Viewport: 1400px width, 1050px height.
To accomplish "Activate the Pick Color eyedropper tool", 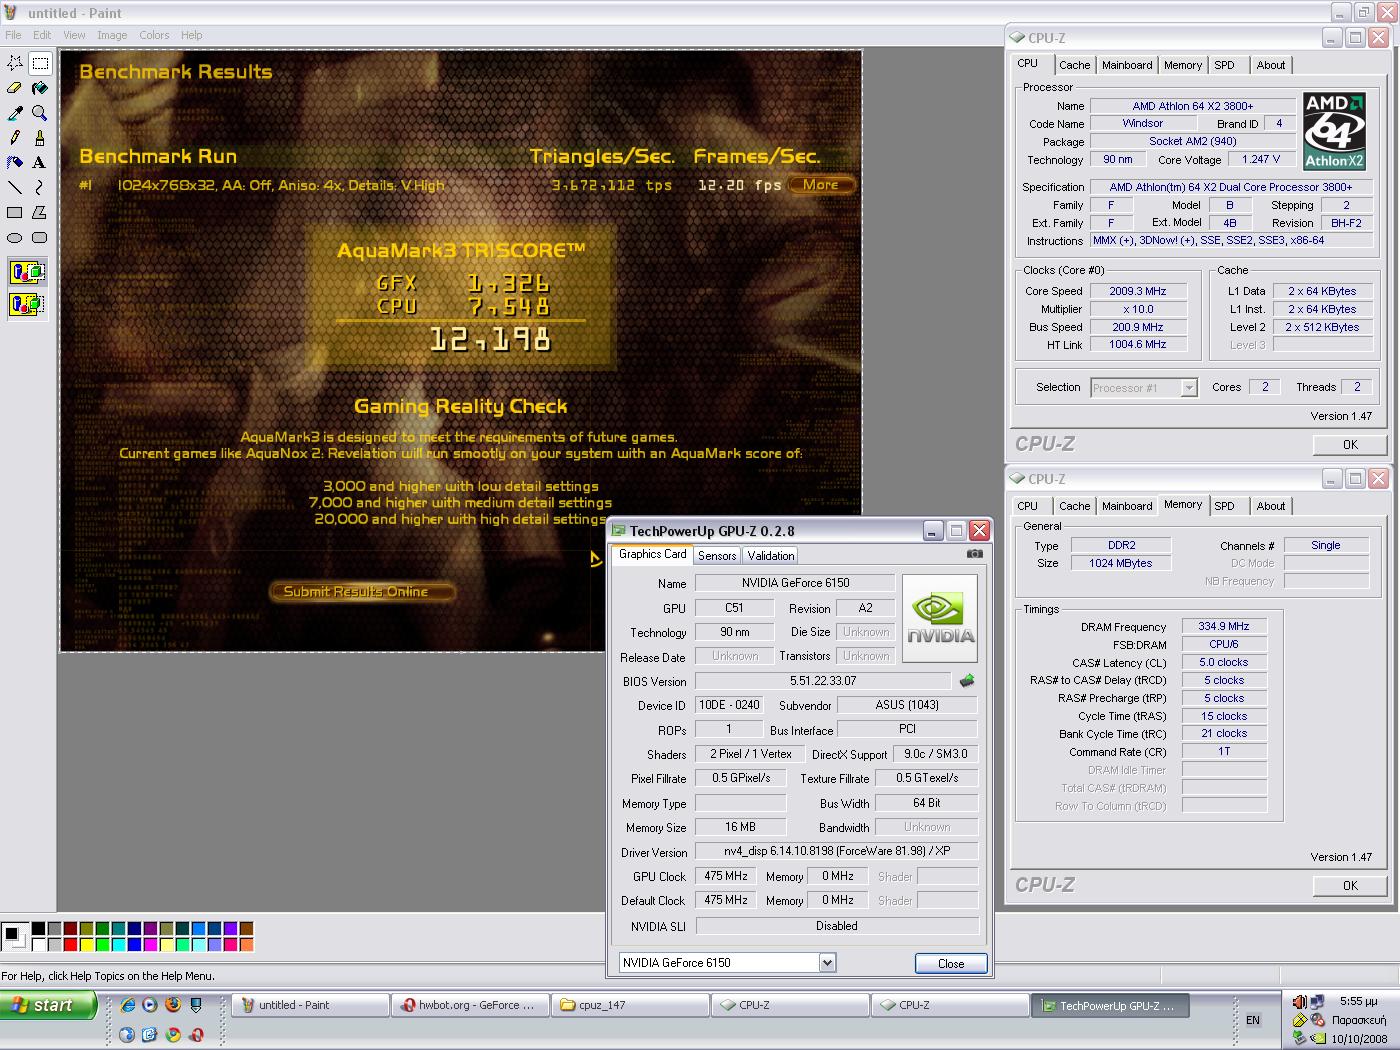I will 15,113.
